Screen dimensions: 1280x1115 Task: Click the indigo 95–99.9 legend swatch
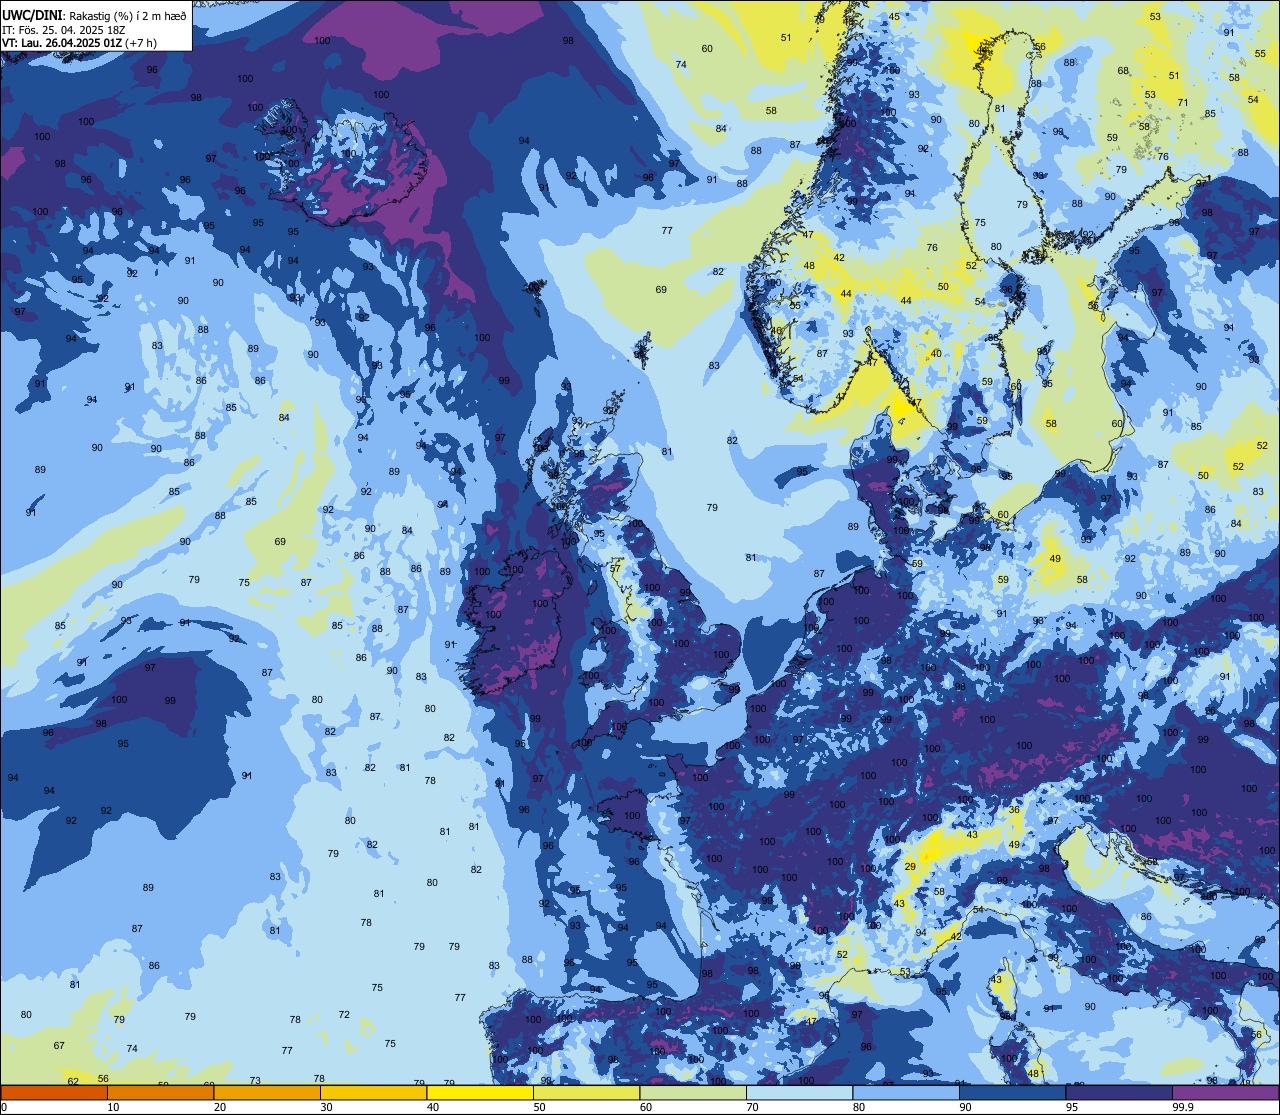tap(1119, 1092)
